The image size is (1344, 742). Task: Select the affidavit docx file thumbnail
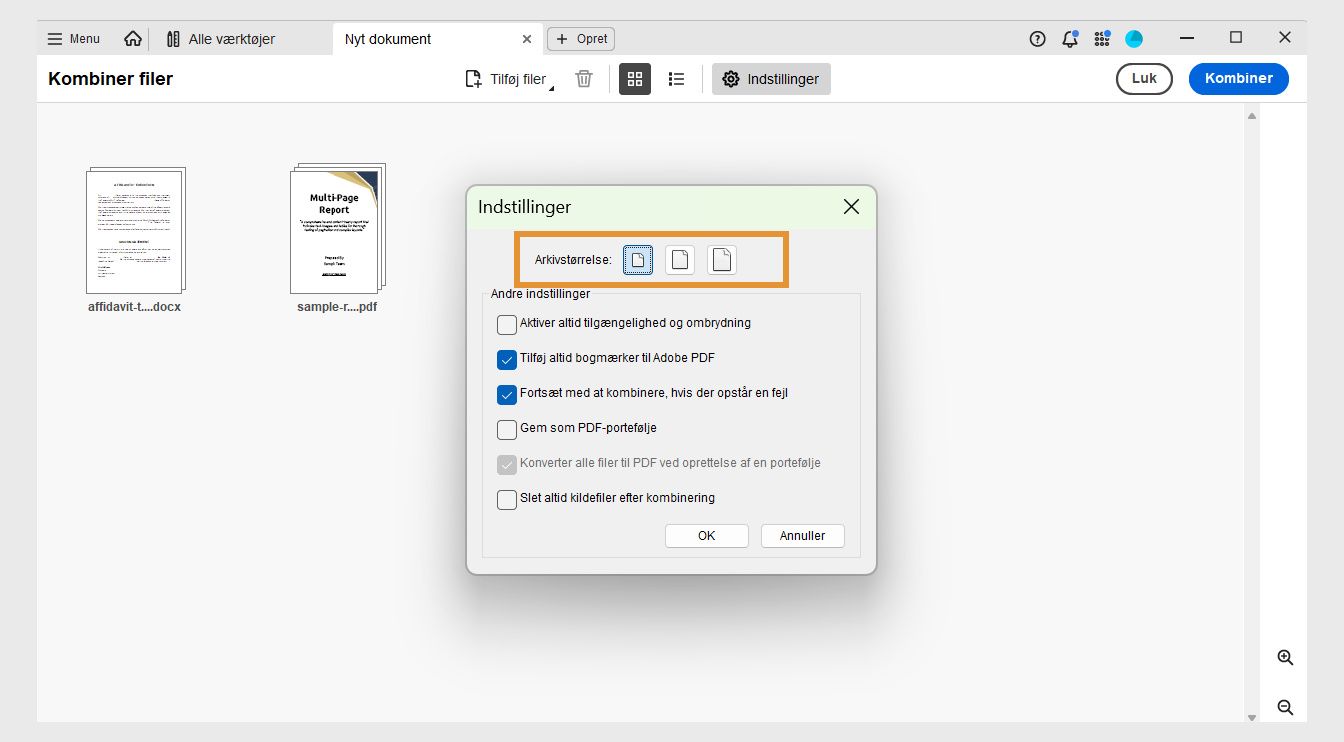[x=135, y=230]
